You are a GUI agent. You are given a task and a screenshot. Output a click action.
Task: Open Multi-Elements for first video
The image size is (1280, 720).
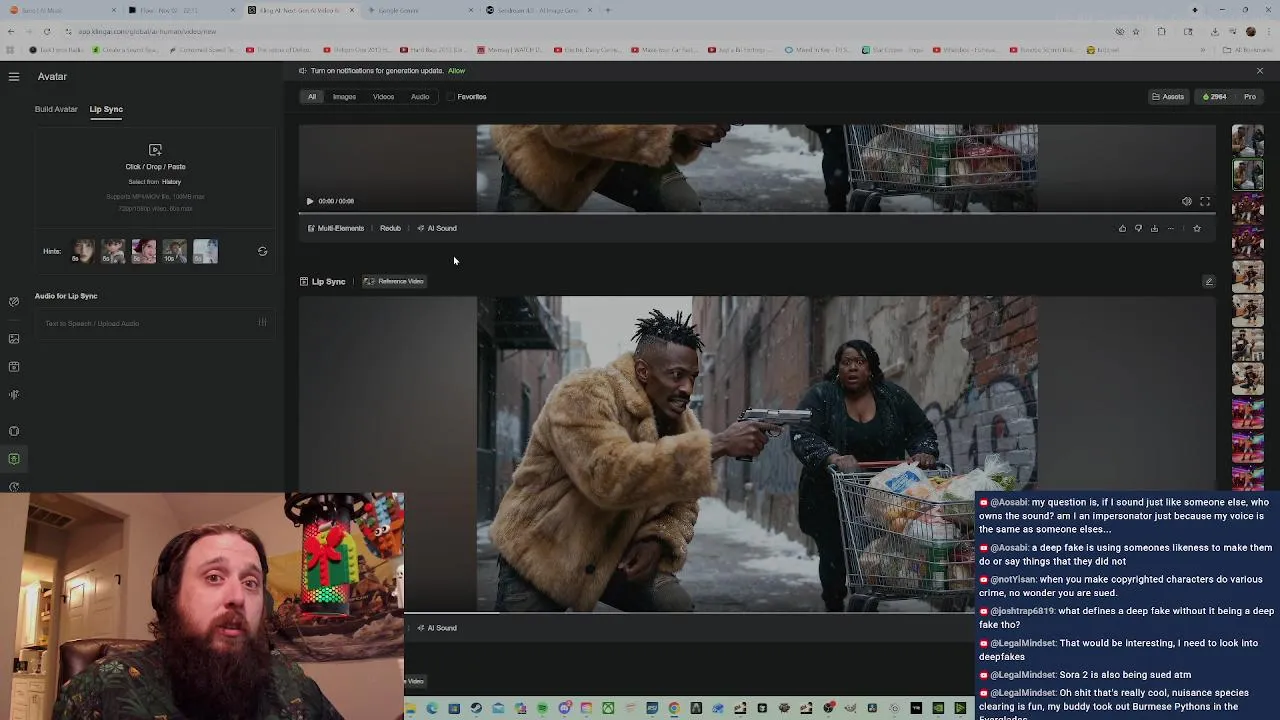336,228
